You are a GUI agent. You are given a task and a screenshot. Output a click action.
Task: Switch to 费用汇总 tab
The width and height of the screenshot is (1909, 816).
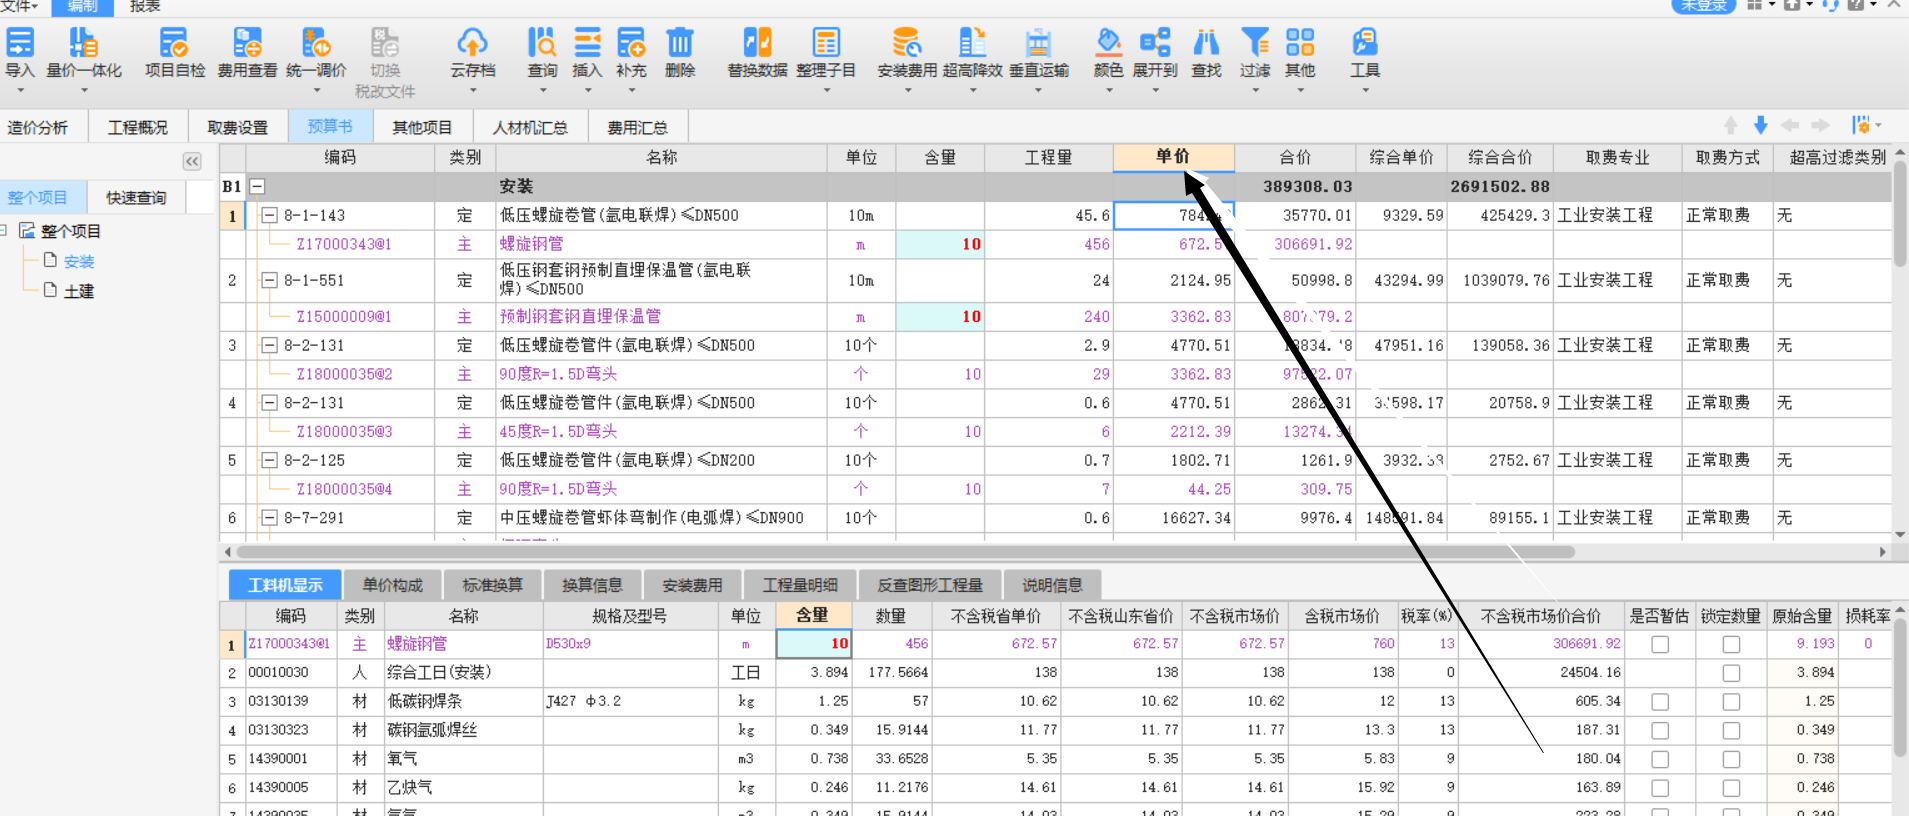coord(638,127)
